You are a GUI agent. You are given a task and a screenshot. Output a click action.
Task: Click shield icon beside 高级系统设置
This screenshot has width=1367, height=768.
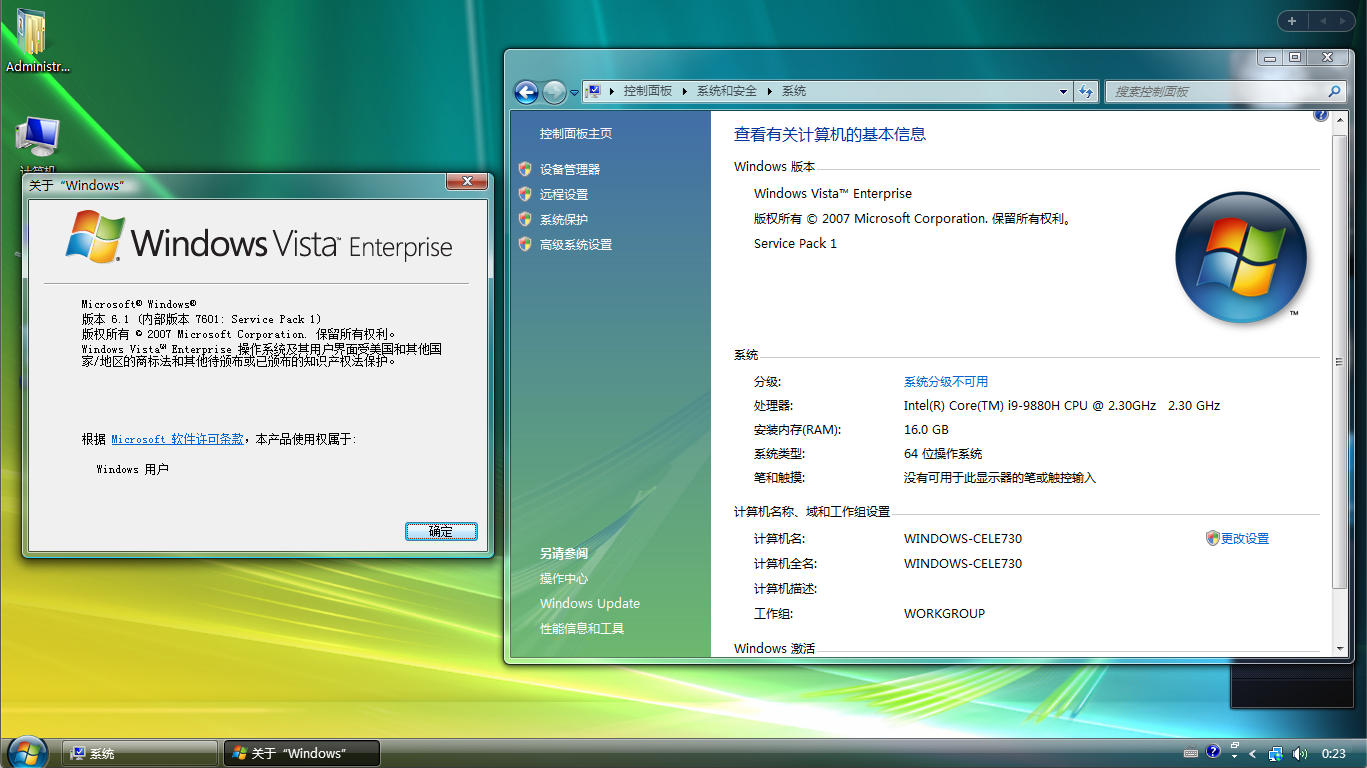[525, 244]
